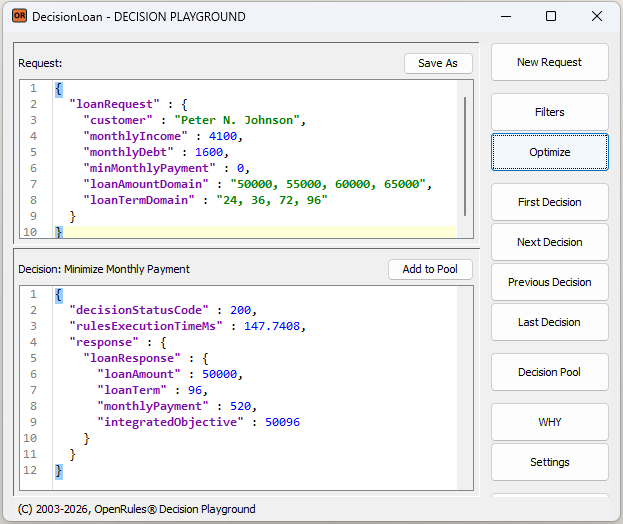Click line 12 closing brace in decision editor
The height and width of the screenshot is (524, 623).
click(59, 470)
